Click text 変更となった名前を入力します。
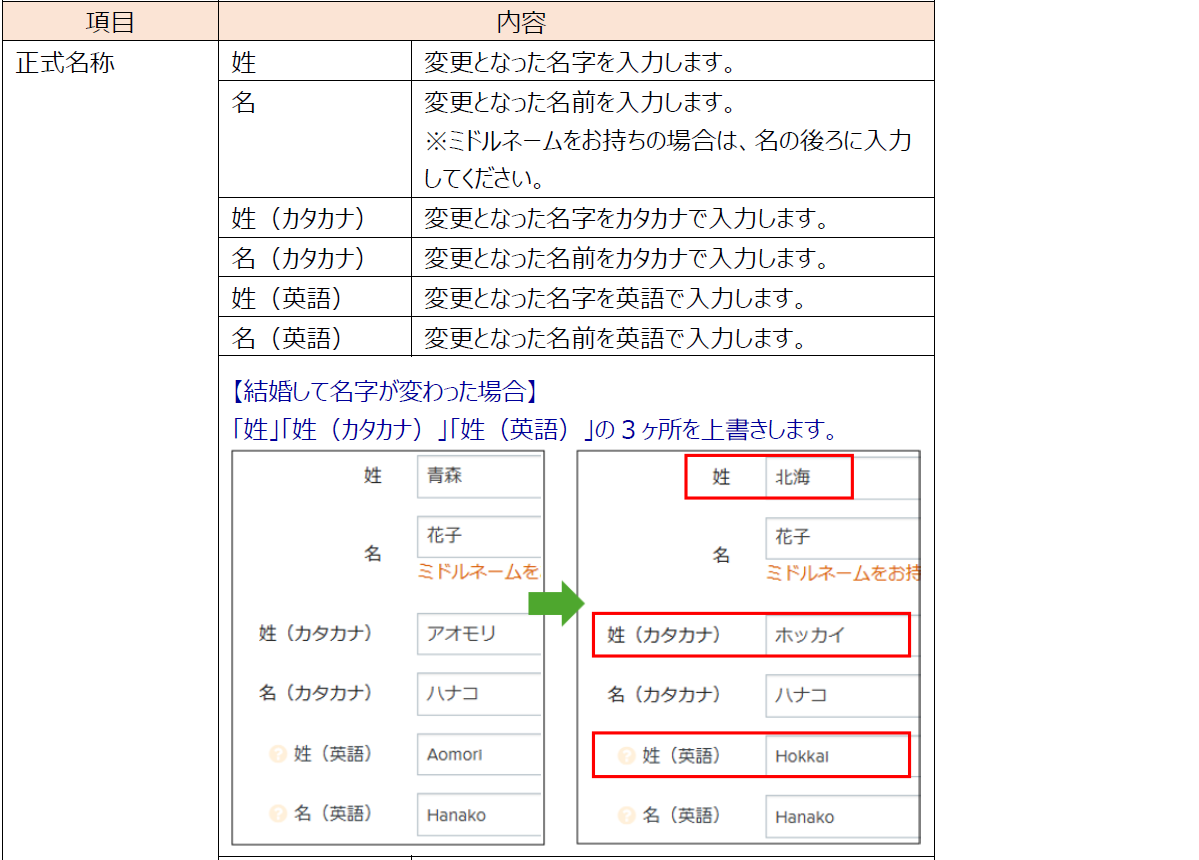Screen dimensions: 1199x860 [581, 102]
